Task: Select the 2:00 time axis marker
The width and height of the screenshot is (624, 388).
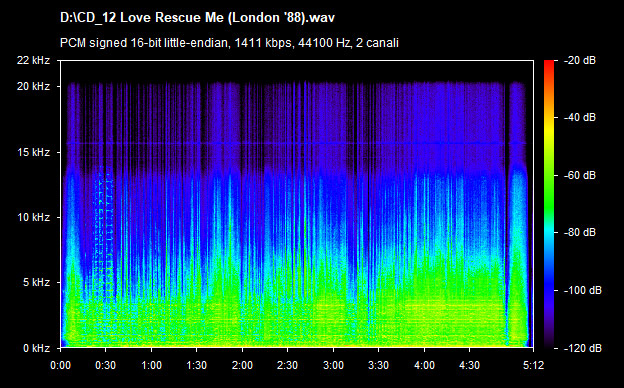Action: point(242,365)
